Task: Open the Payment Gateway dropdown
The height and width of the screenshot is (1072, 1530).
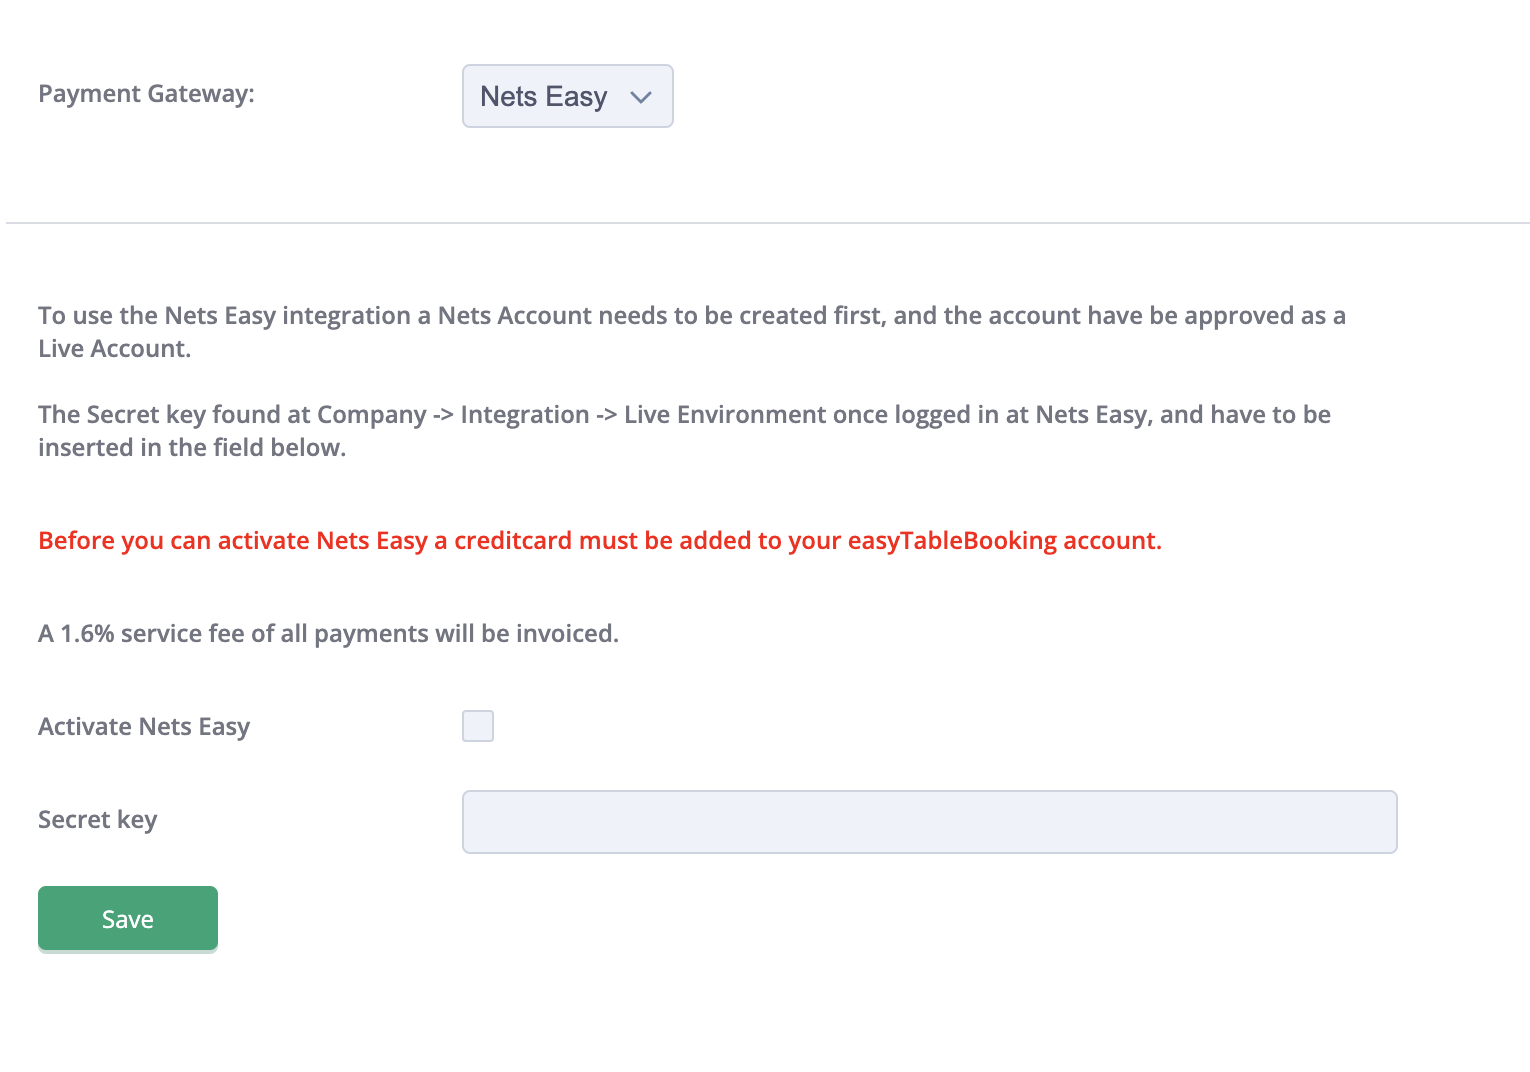Action: click(566, 96)
